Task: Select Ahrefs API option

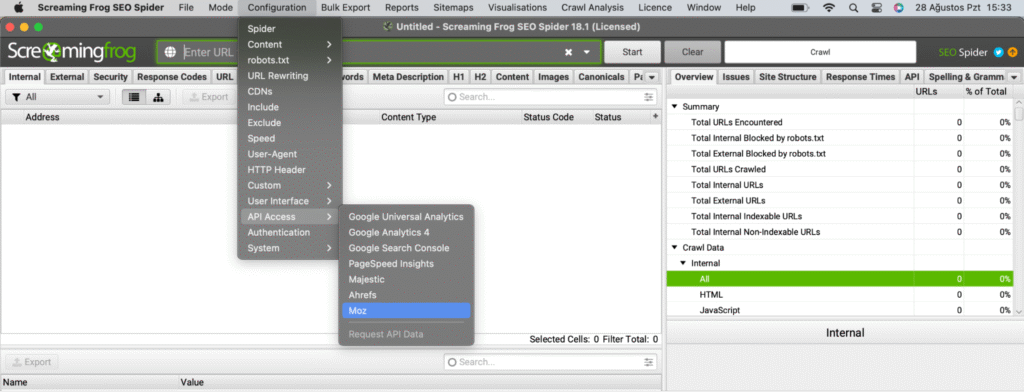Action: (x=406, y=295)
